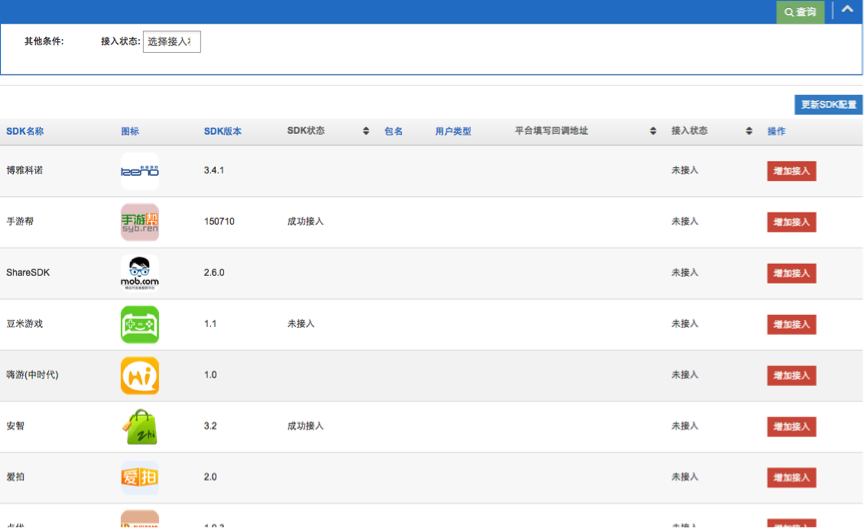Select the 豆米游戏 name text
The height and width of the screenshot is (528, 865).
(x=24, y=323)
